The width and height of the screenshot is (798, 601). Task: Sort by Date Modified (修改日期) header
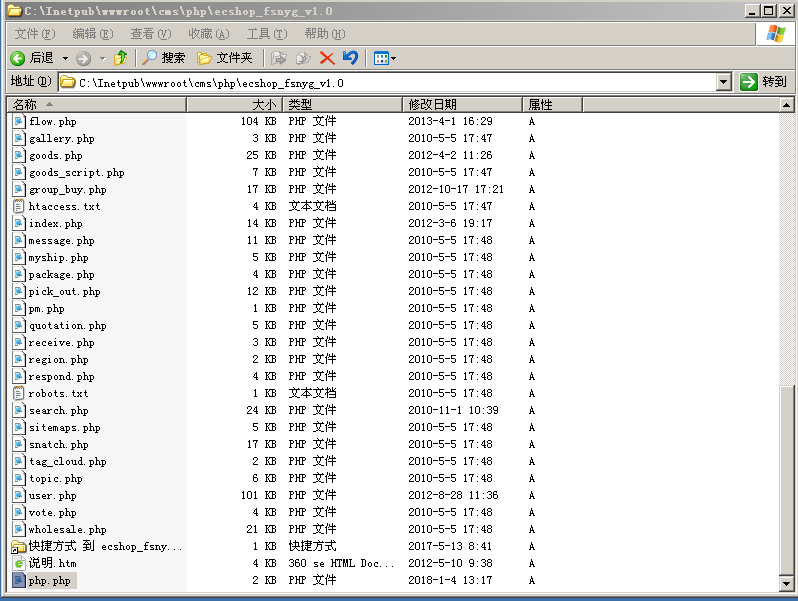(x=463, y=105)
